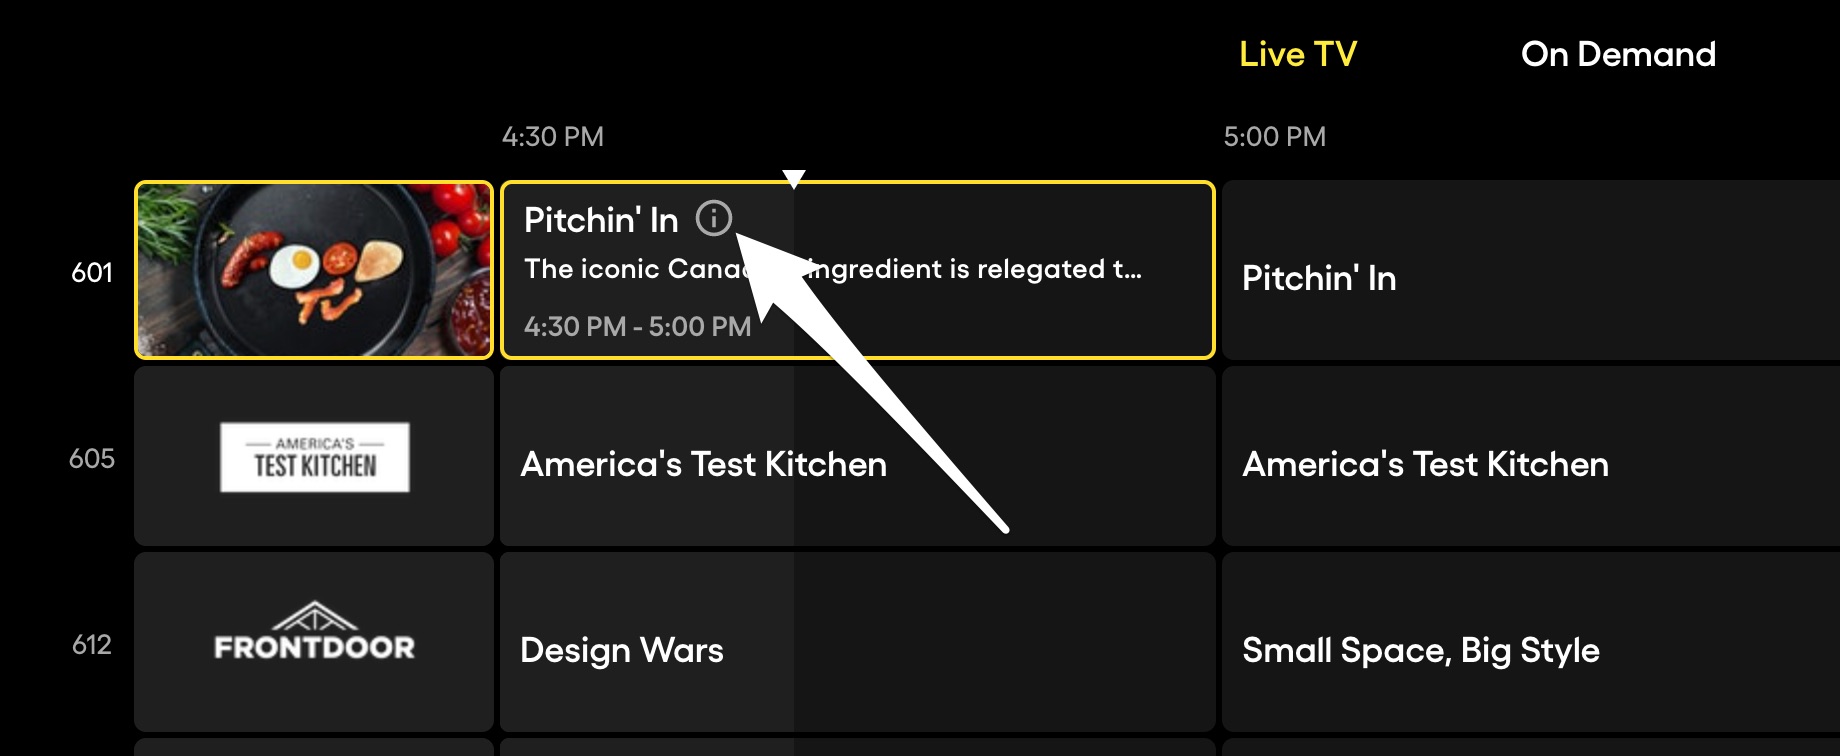1840x756 pixels.
Task: Open info for Pitchin' In program
Action: pyautogui.click(x=714, y=218)
